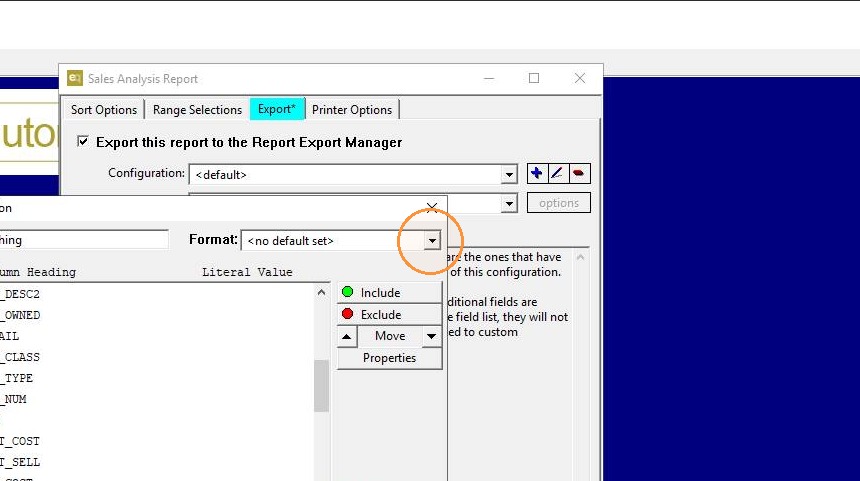This screenshot has height=481, width=860.
Task: Open the Range Selections tab
Action: (197, 110)
